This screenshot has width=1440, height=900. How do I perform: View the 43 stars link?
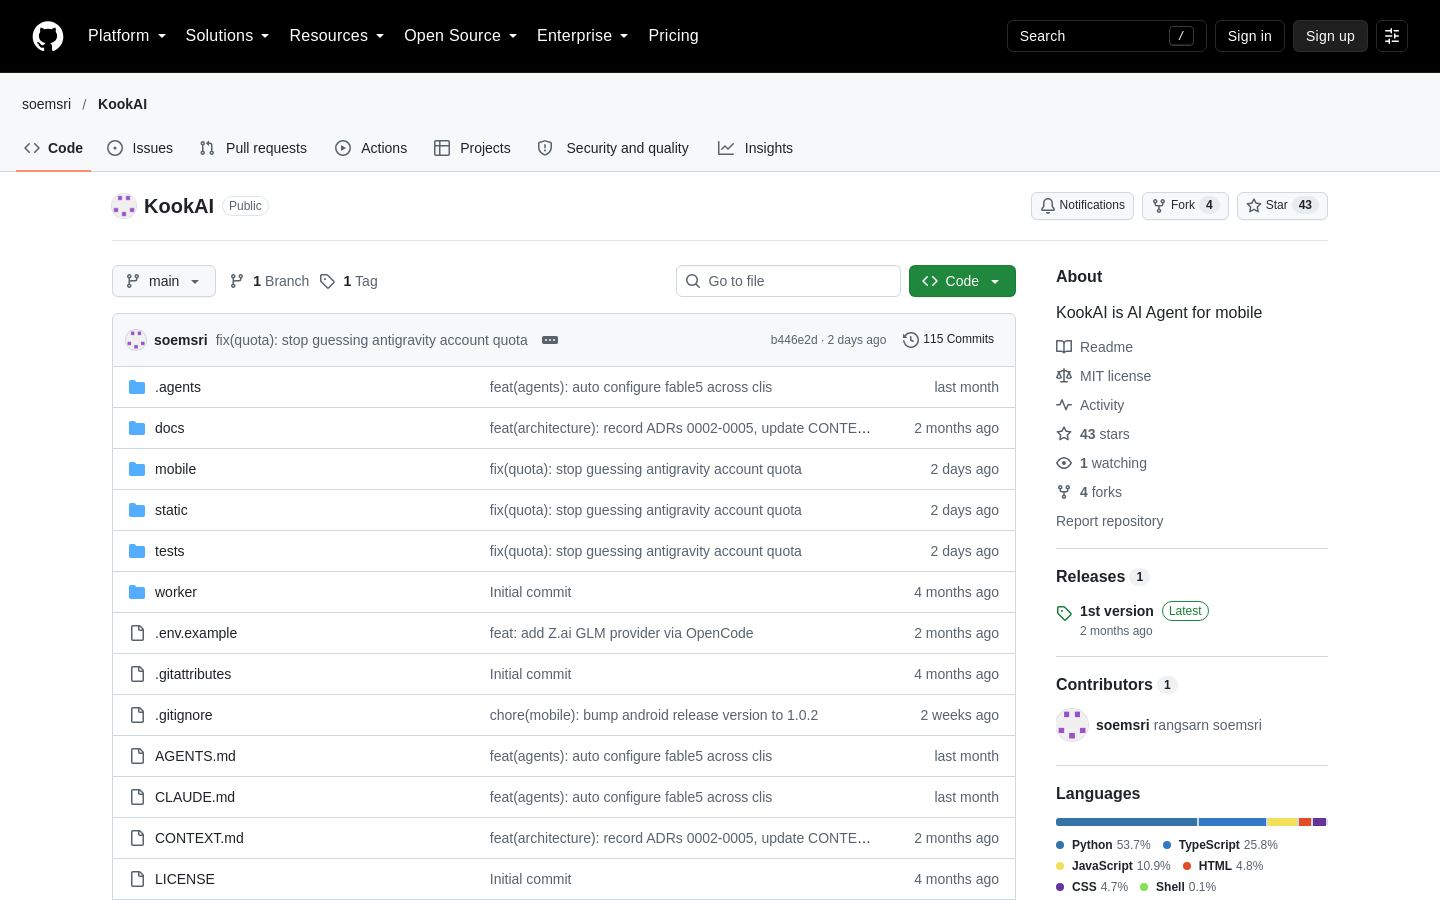[x=1093, y=434]
